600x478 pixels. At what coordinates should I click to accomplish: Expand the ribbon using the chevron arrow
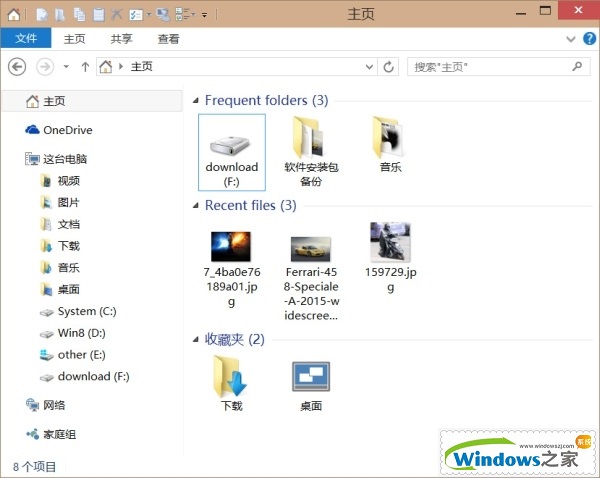[570, 39]
